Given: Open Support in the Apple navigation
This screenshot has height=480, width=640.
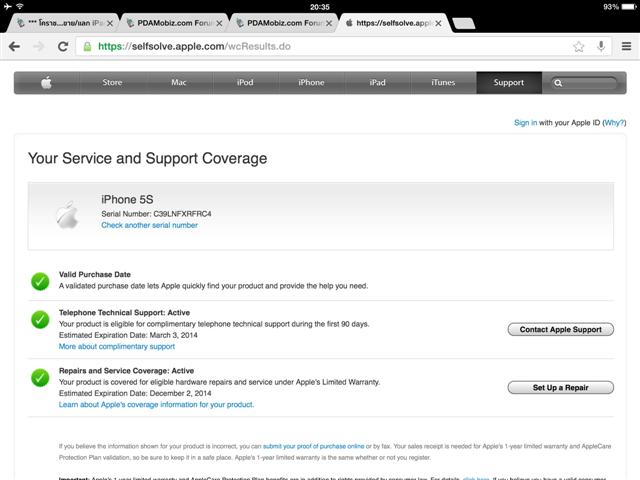Looking at the screenshot, I should pos(509,83).
